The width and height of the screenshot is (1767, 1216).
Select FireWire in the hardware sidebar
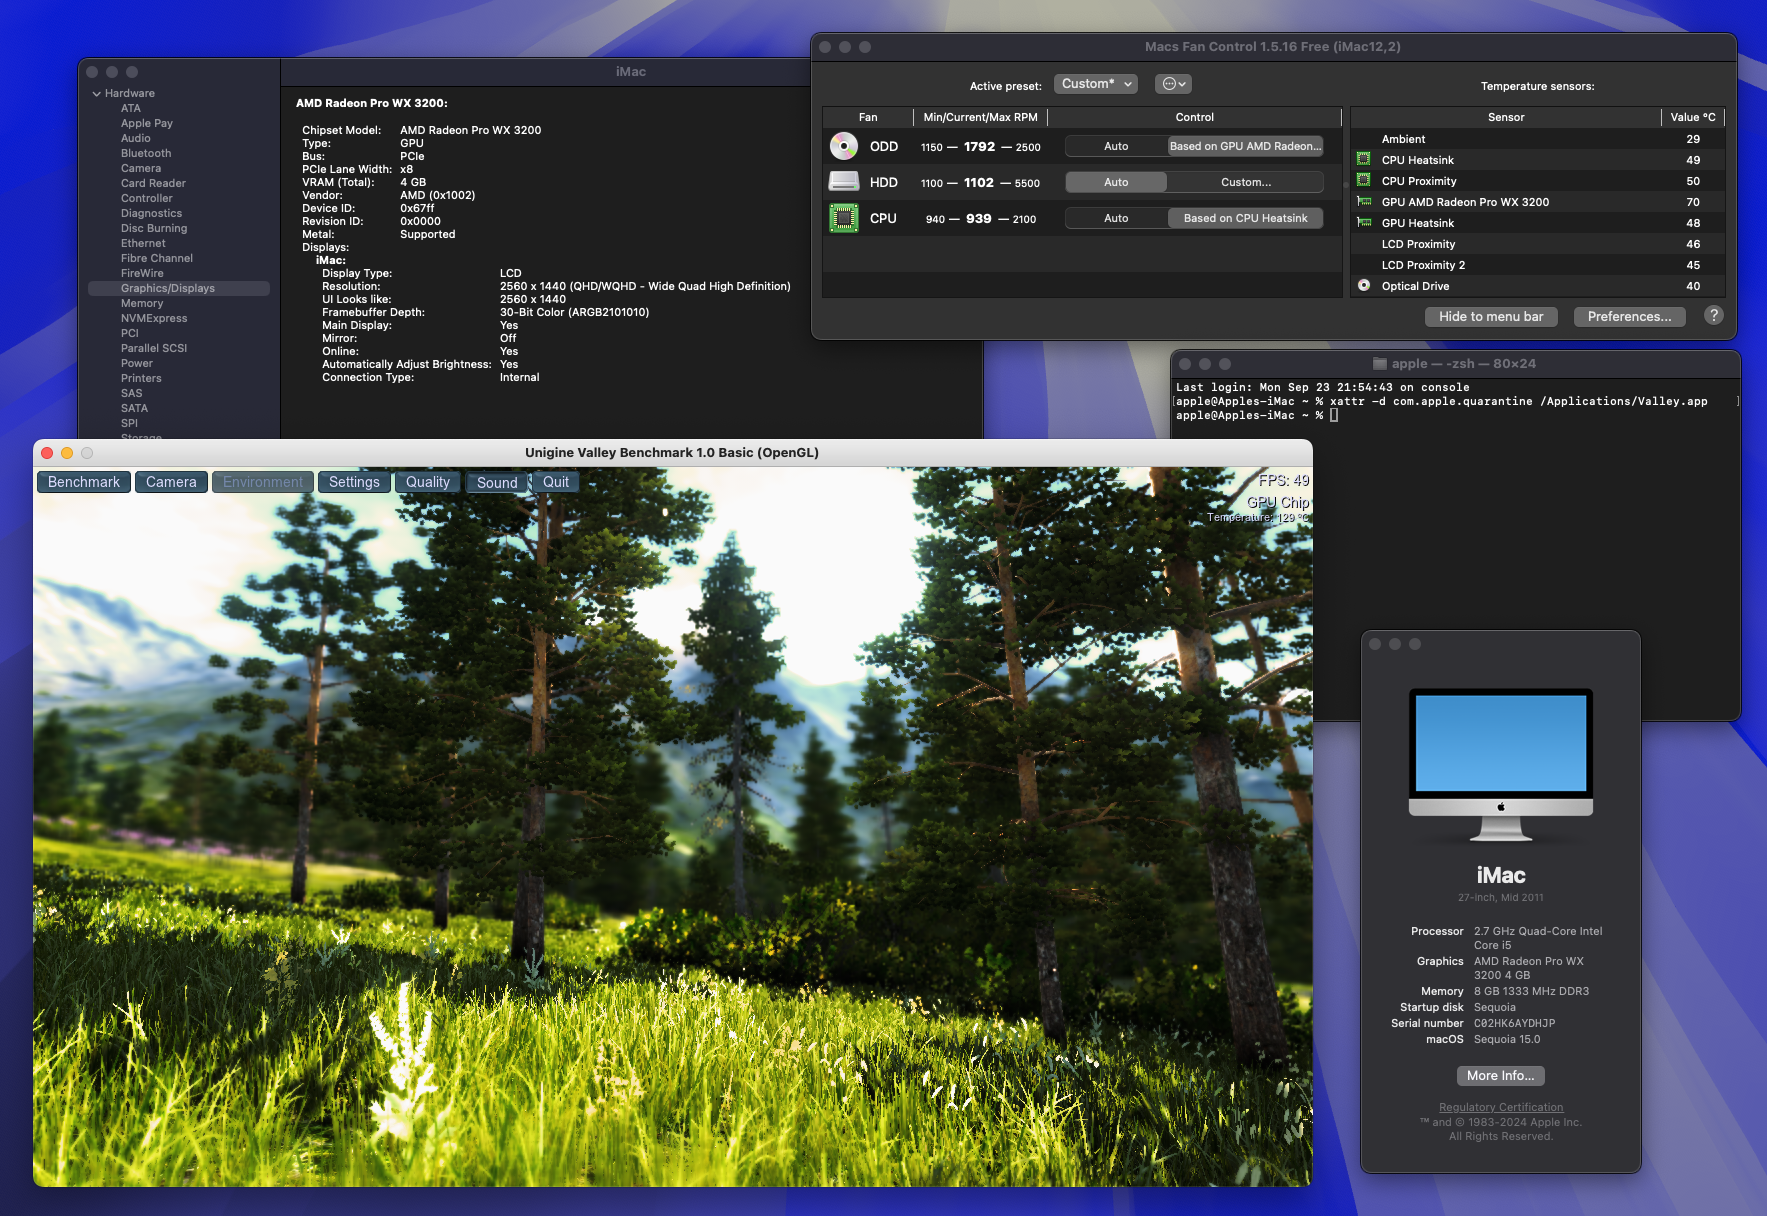(x=142, y=273)
